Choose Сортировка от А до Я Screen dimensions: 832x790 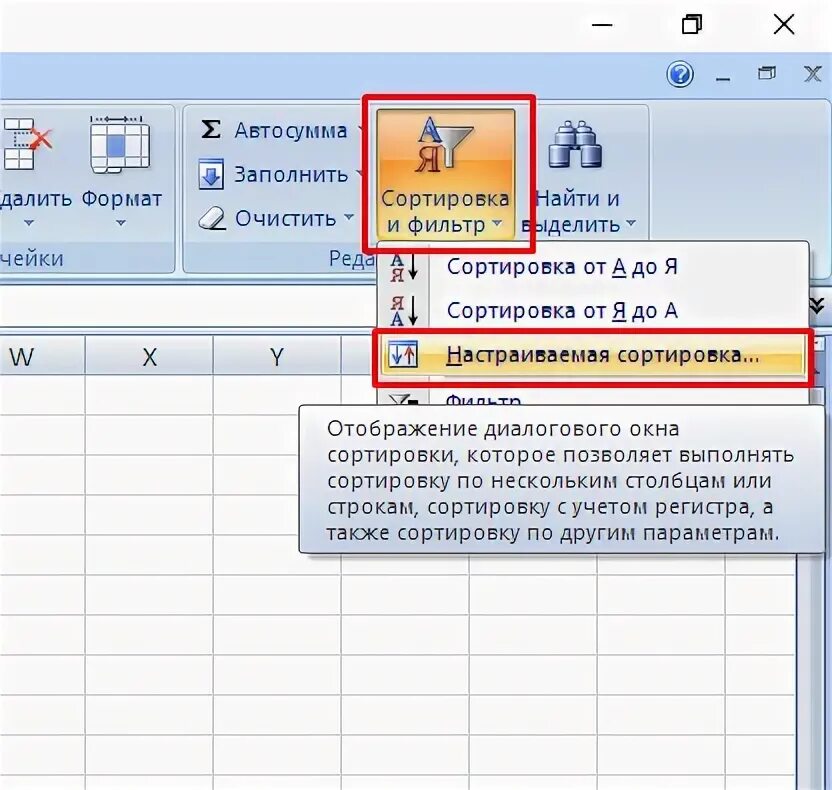[x=593, y=267]
